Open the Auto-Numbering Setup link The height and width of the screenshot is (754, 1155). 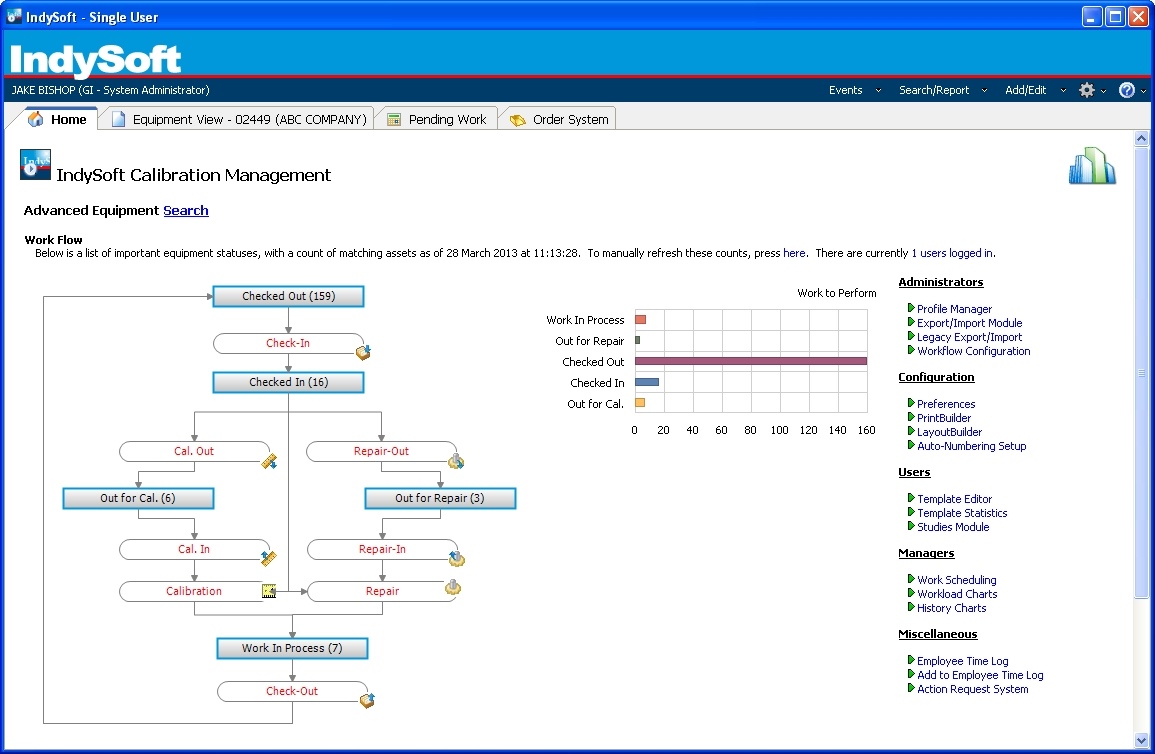click(971, 446)
